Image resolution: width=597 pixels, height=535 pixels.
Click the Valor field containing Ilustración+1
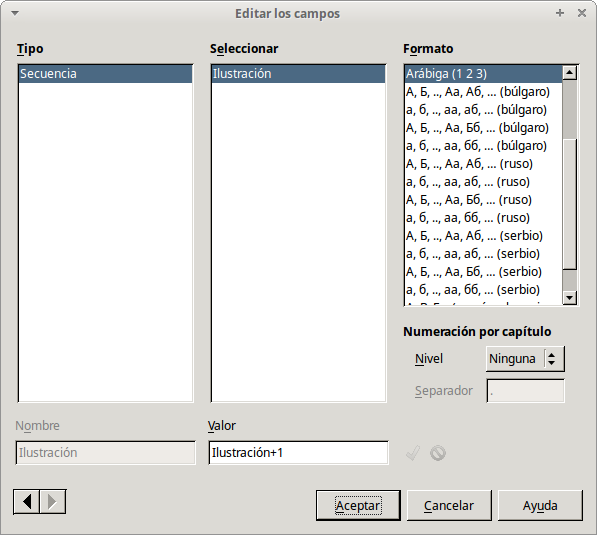(x=298, y=453)
